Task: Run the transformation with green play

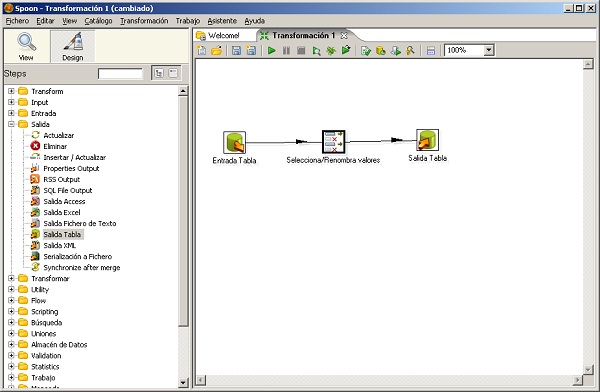Action: point(271,50)
